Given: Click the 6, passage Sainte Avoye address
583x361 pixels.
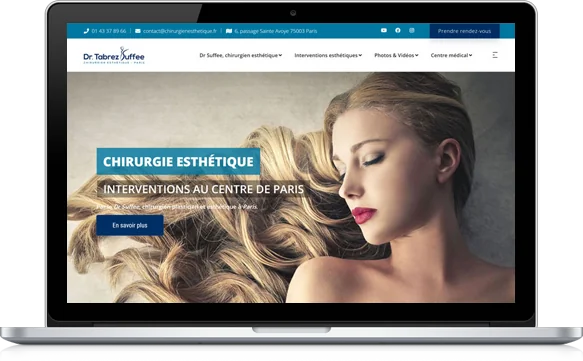Looking at the screenshot, I should [276, 31].
